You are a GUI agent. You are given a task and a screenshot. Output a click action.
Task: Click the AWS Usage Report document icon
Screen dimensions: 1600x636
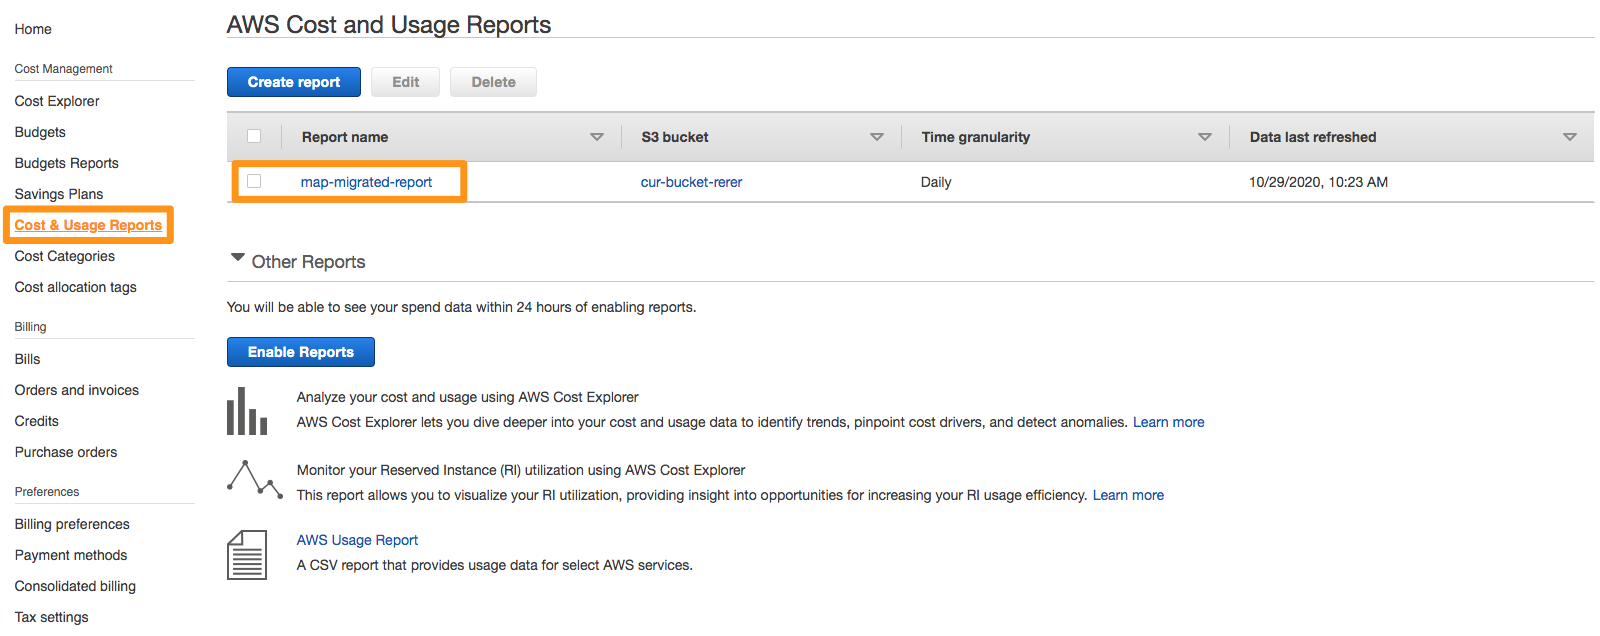(x=247, y=555)
